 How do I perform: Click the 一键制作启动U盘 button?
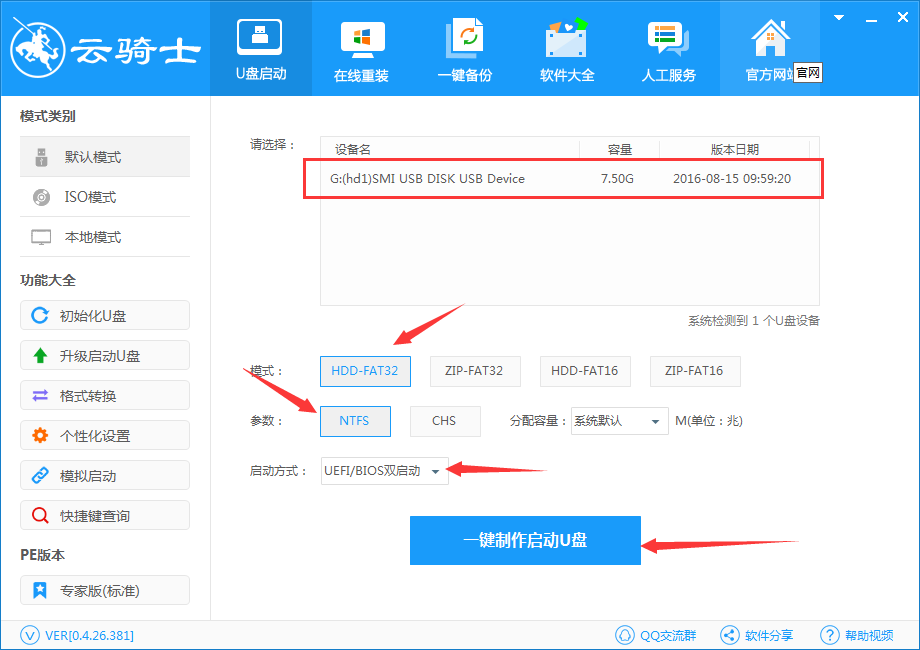click(525, 540)
